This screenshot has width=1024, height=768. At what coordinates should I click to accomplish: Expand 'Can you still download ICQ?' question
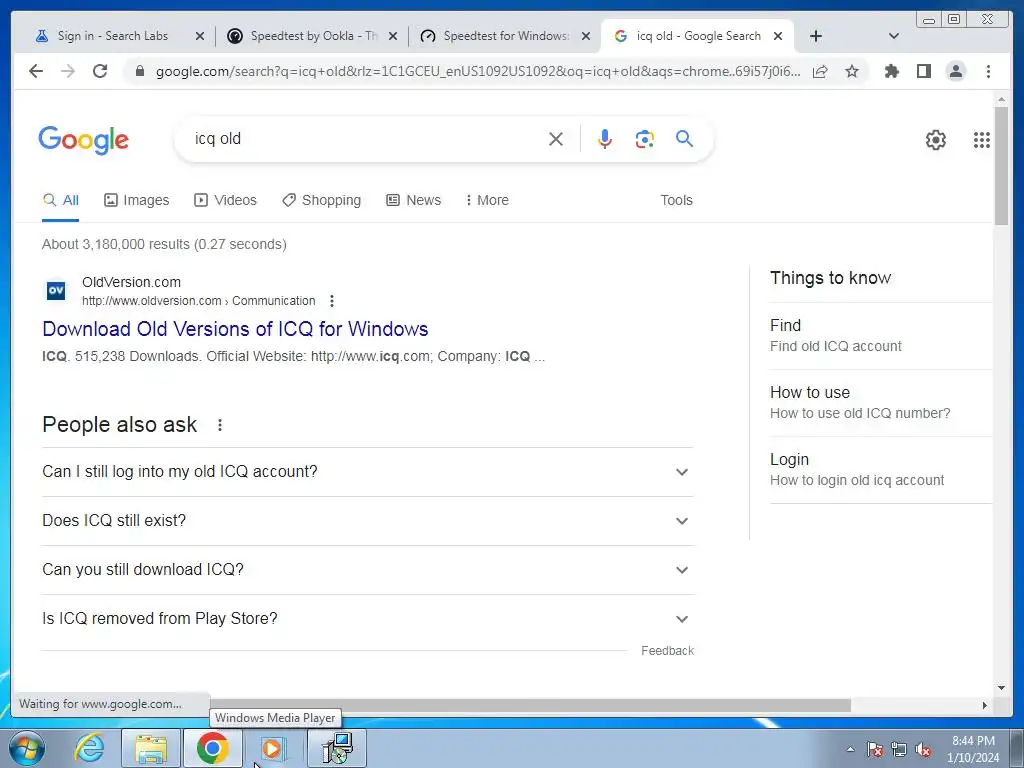pos(367,569)
